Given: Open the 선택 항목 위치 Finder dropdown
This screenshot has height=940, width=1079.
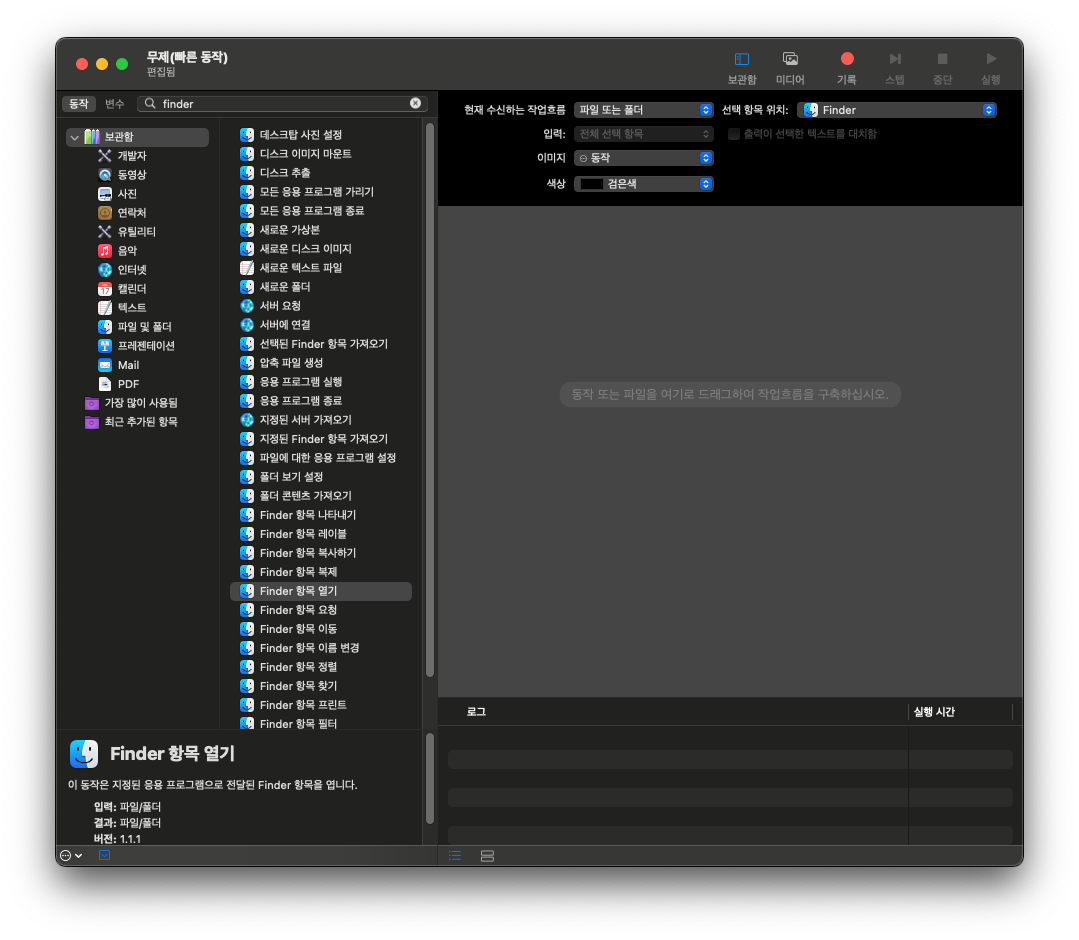Looking at the screenshot, I should (x=897, y=110).
